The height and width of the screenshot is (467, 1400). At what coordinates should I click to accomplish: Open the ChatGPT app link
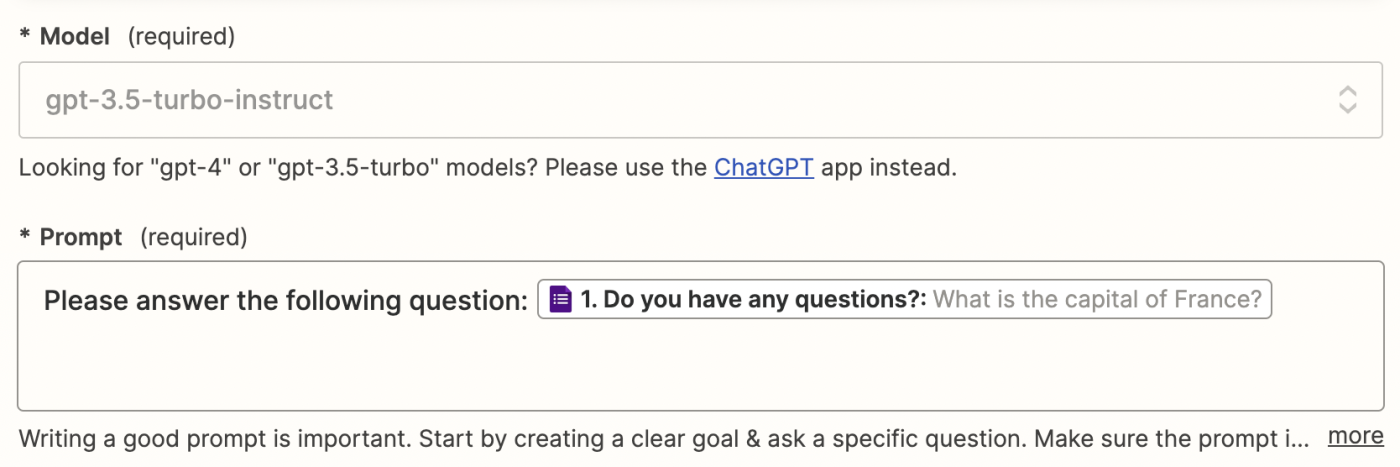click(763, 168)
